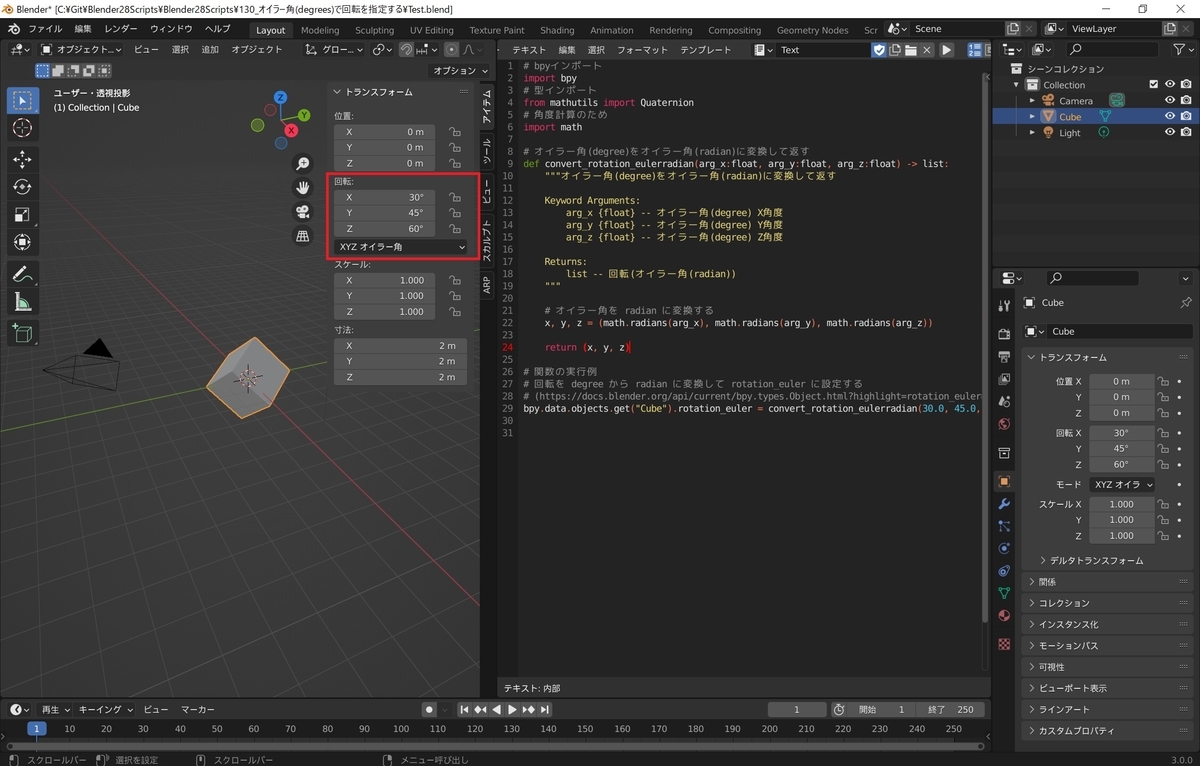Open the XYZ オイラー角 rotation order dropdown
Screen dimensions: 1200x766
point(400,246)
